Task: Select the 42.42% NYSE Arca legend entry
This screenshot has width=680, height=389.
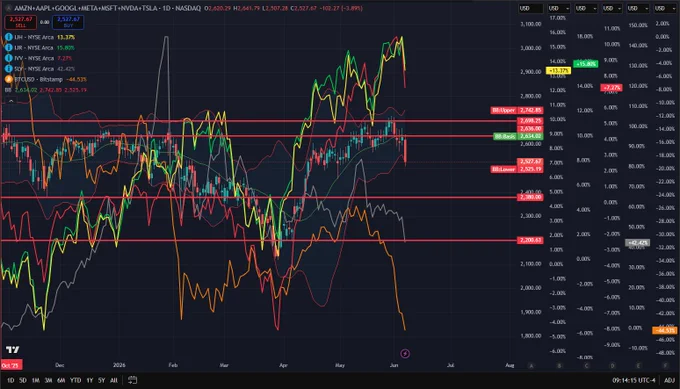Action: coord(44,69)
